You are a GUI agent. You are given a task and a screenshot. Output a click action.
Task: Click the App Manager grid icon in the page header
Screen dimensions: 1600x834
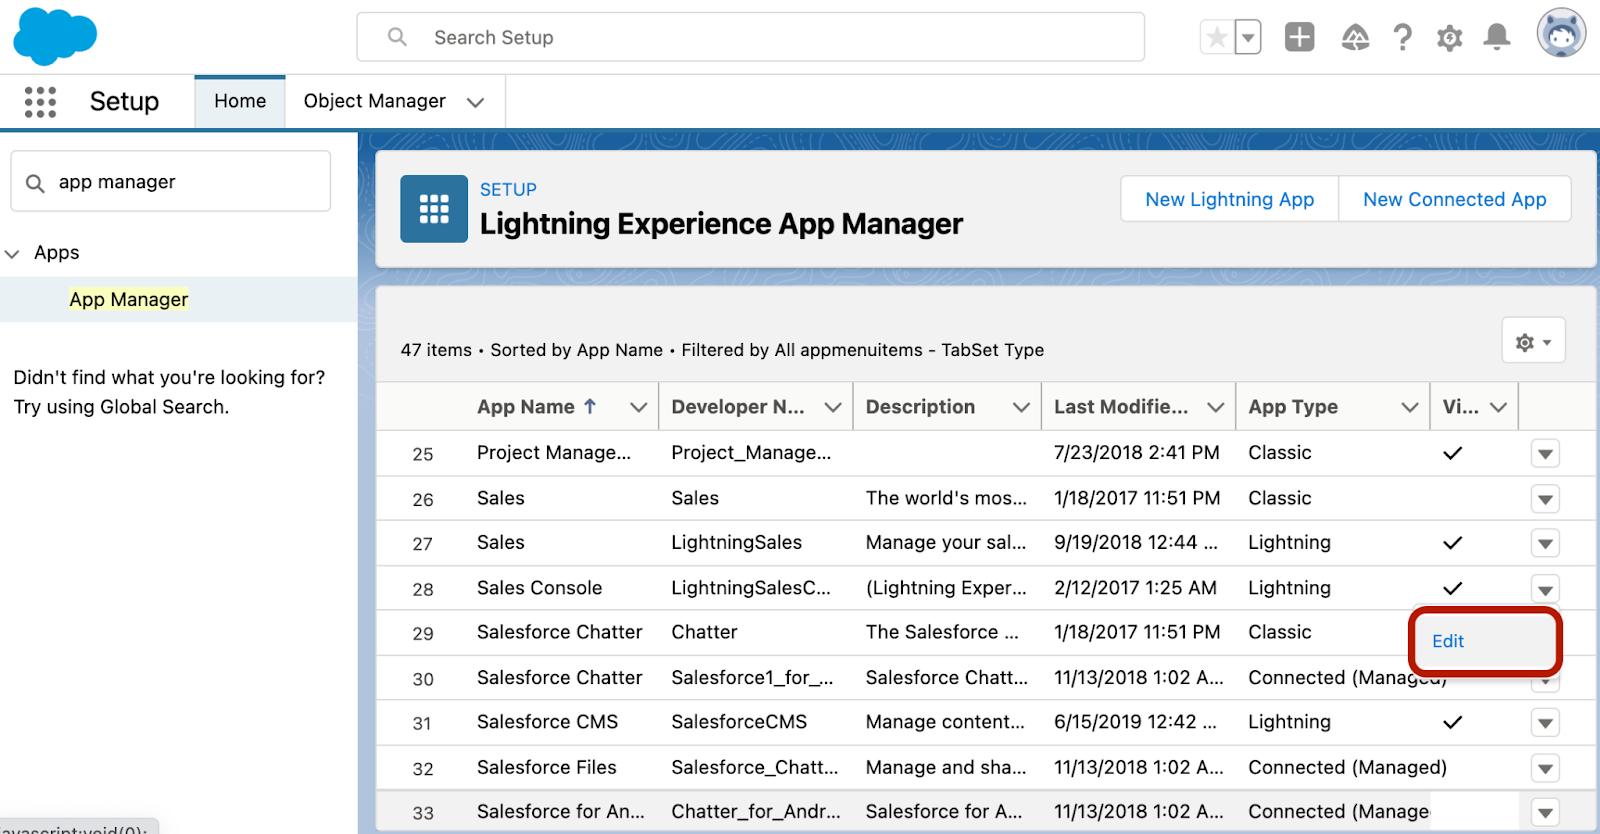pyautogui.click(x=434, y=209)
